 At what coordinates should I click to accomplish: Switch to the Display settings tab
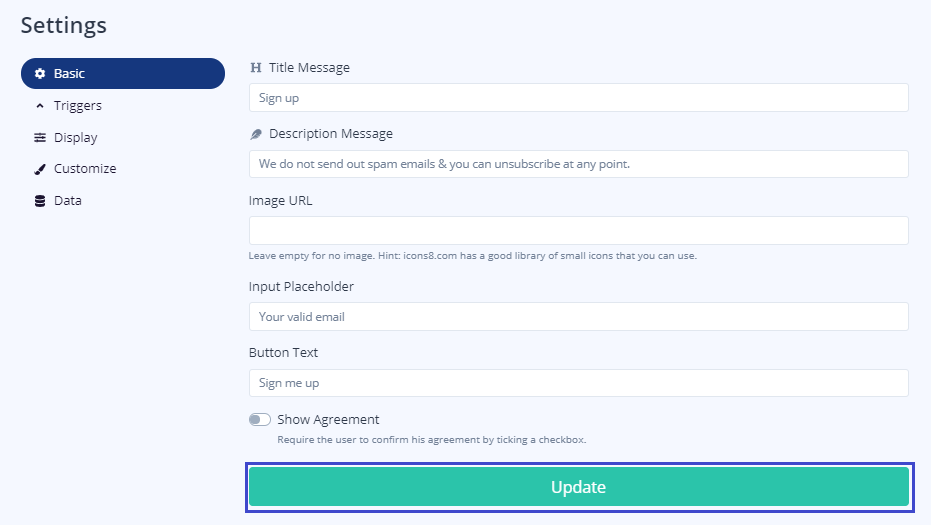pos(76,138)
